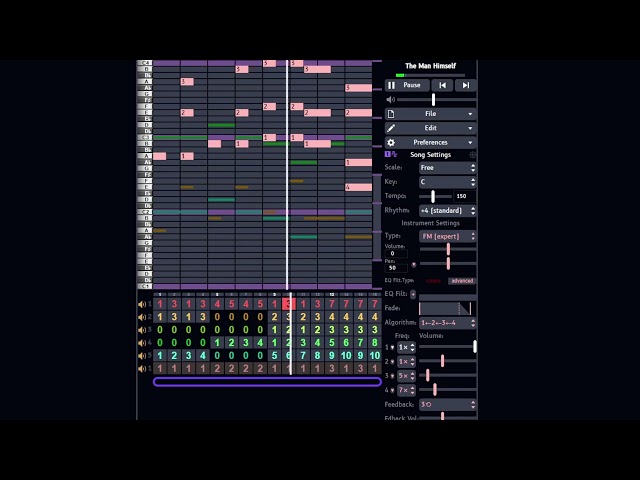640x480 pixels.
Task: Open operator 4 frequency selector 7×
Action: coord(406,390)
